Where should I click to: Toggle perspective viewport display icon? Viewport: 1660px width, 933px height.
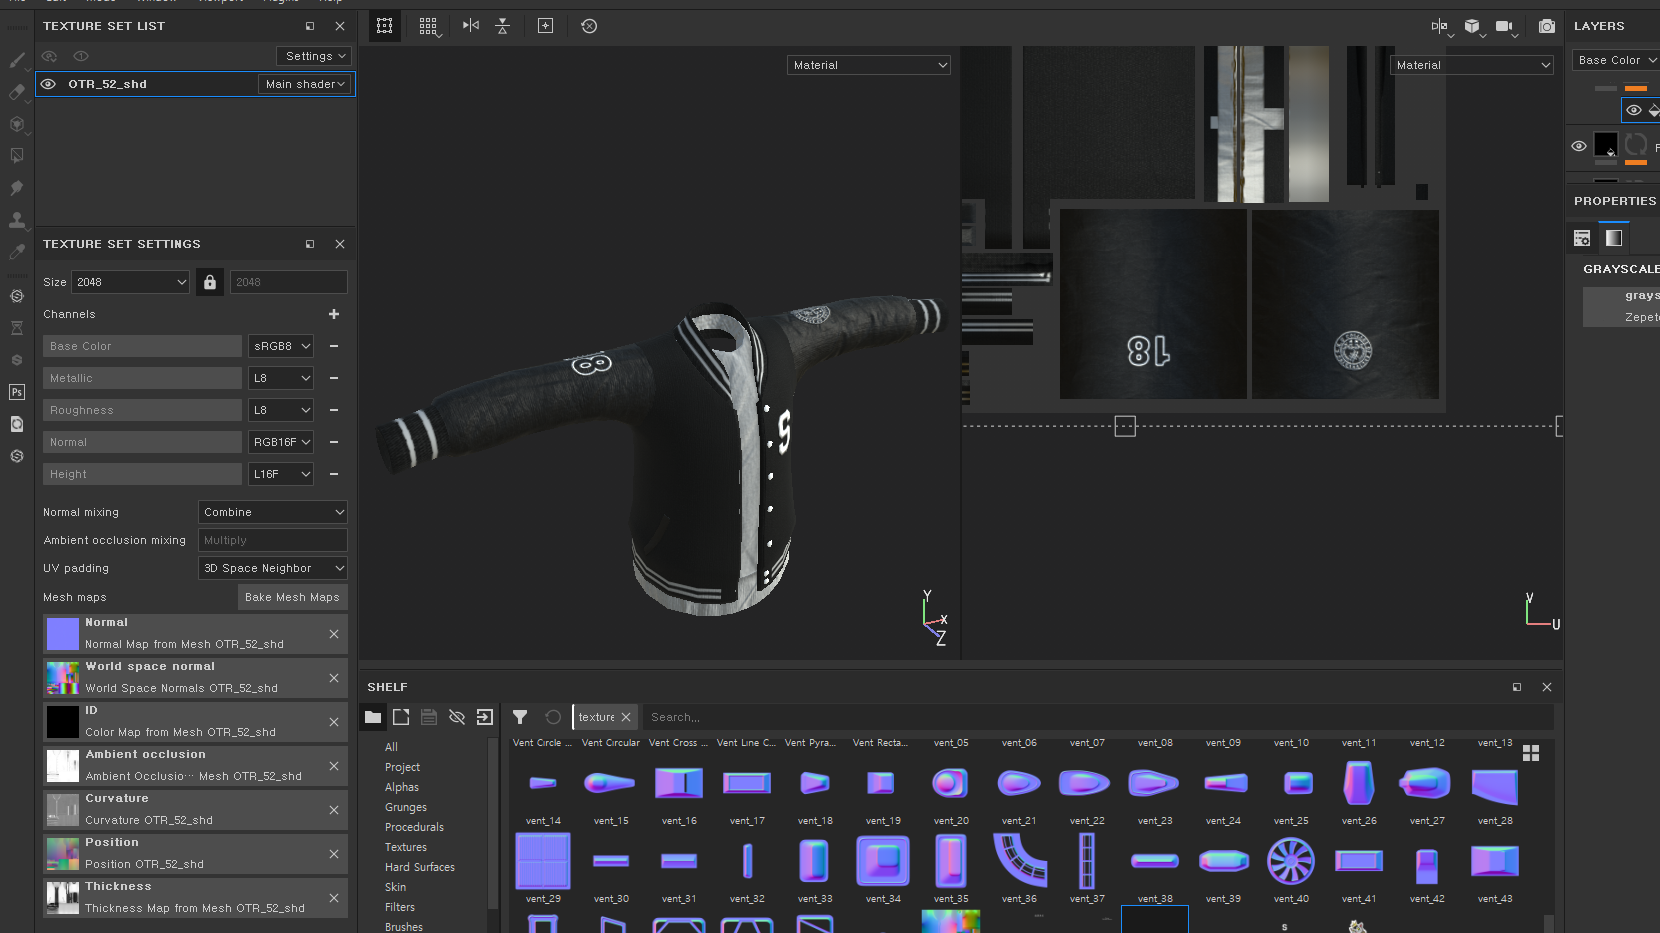click(x=384, y=26)
